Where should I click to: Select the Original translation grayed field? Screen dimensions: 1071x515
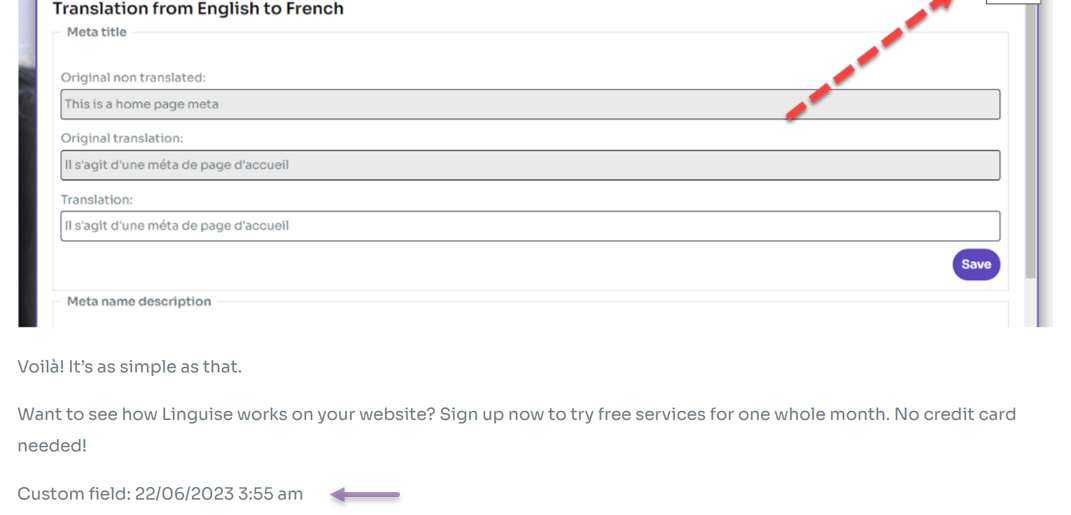(530, 165)
